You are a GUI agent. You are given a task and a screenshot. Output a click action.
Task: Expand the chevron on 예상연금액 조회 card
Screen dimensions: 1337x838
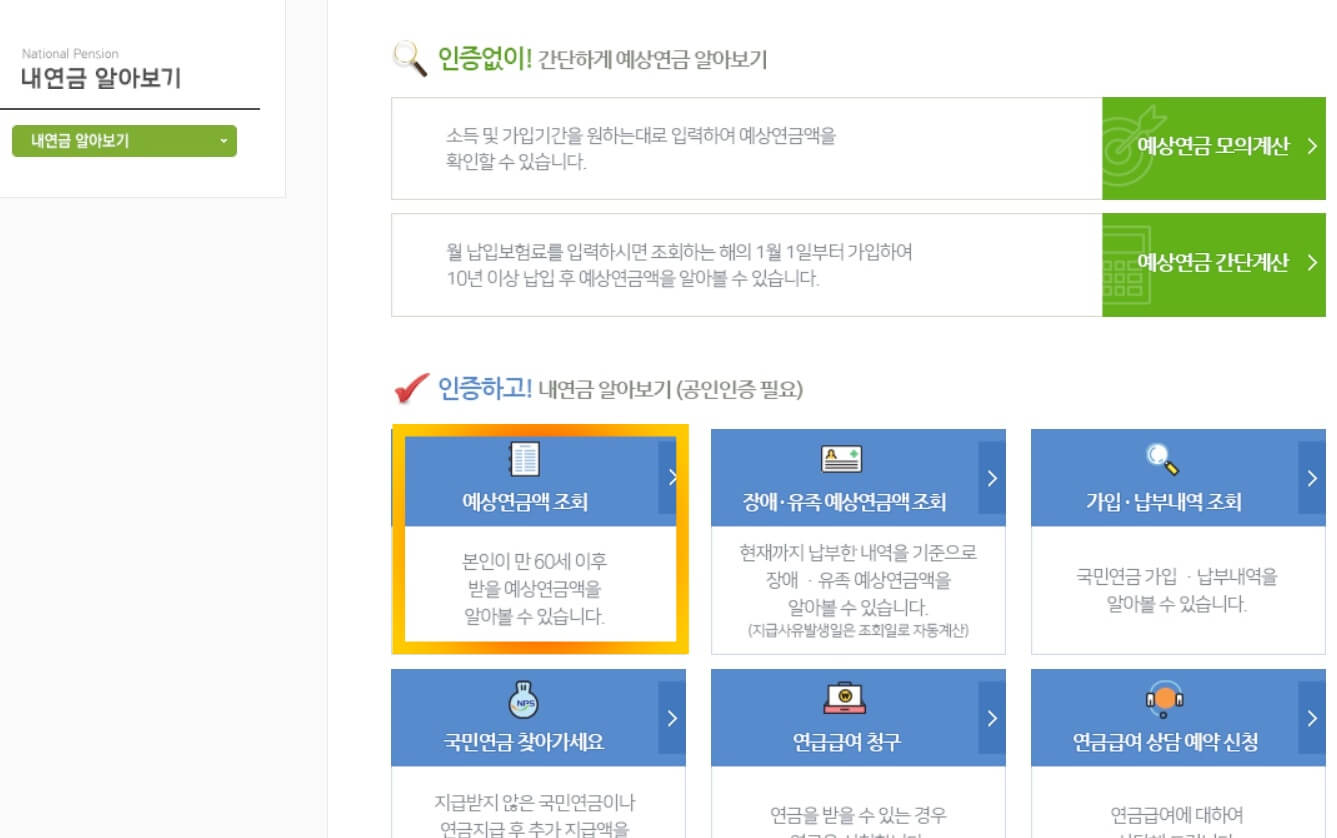(672, 476)
